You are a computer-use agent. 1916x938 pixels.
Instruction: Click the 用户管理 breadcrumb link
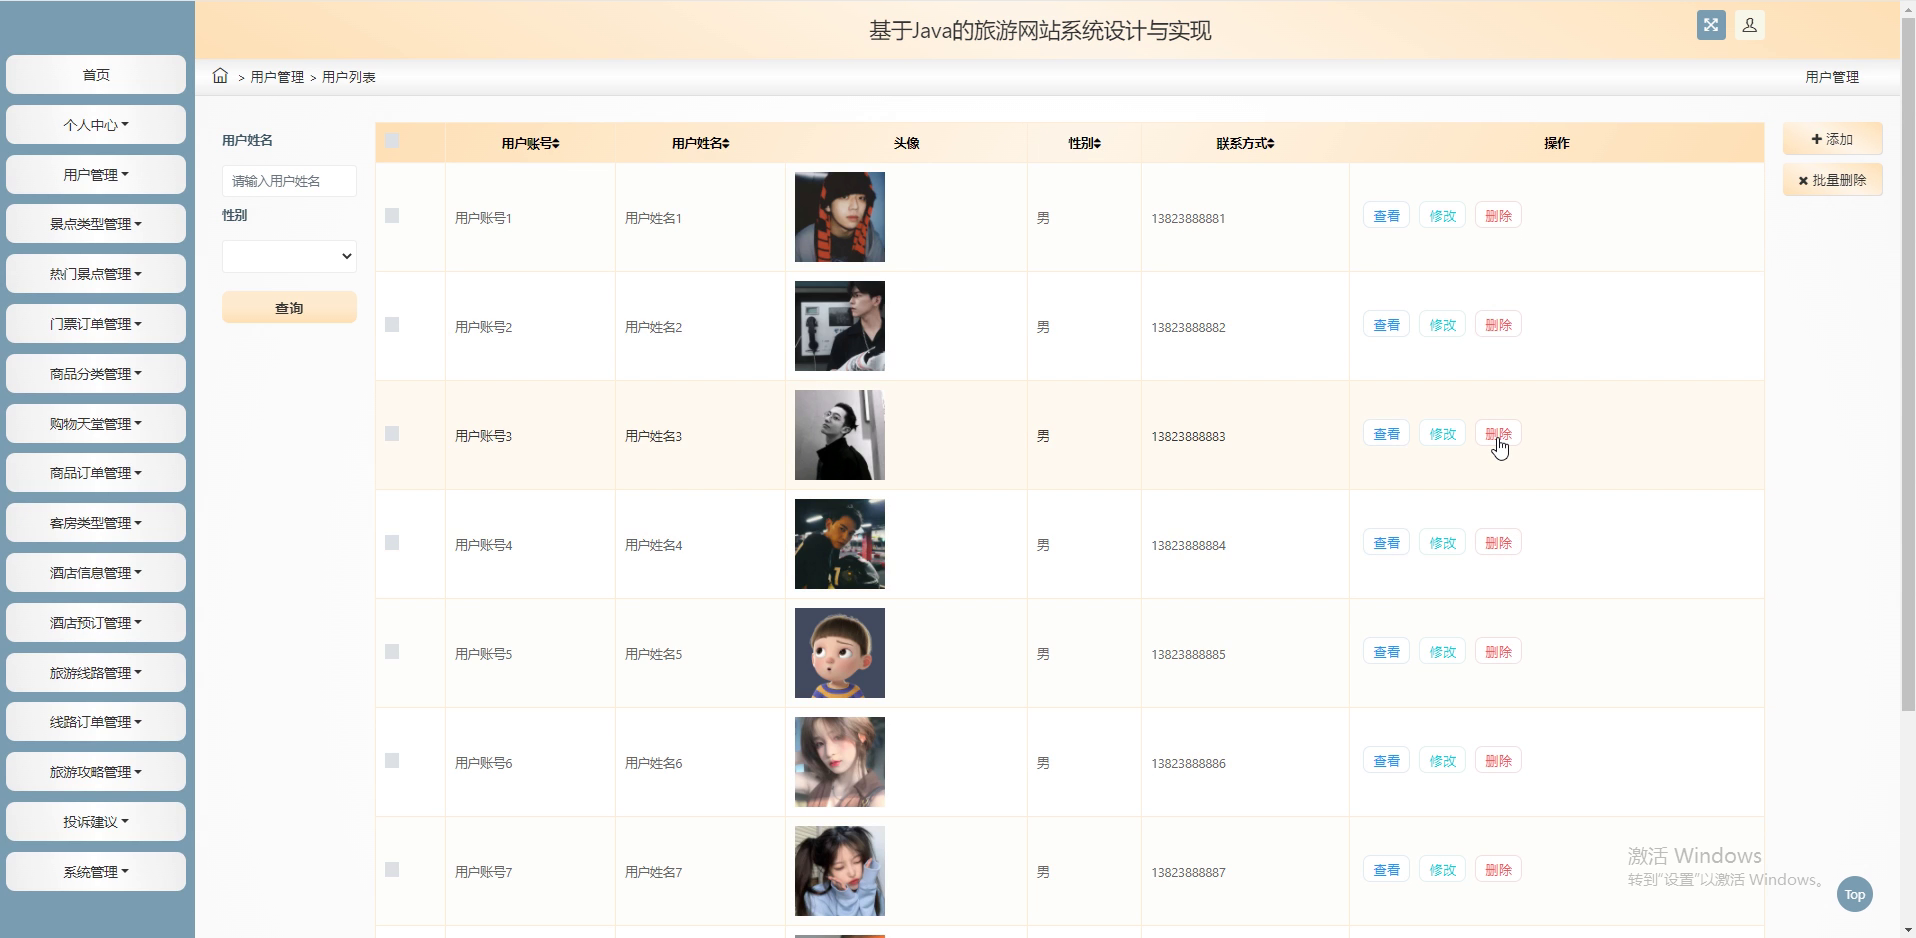277,77
